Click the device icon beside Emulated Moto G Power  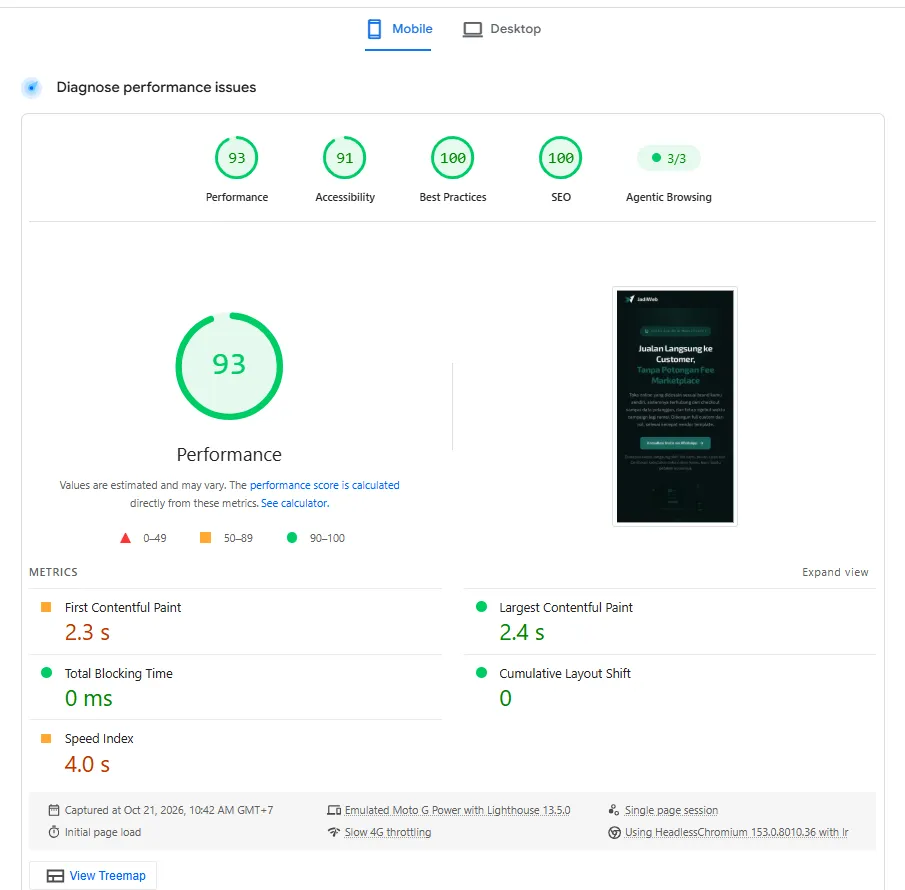[x=334, y=810]
